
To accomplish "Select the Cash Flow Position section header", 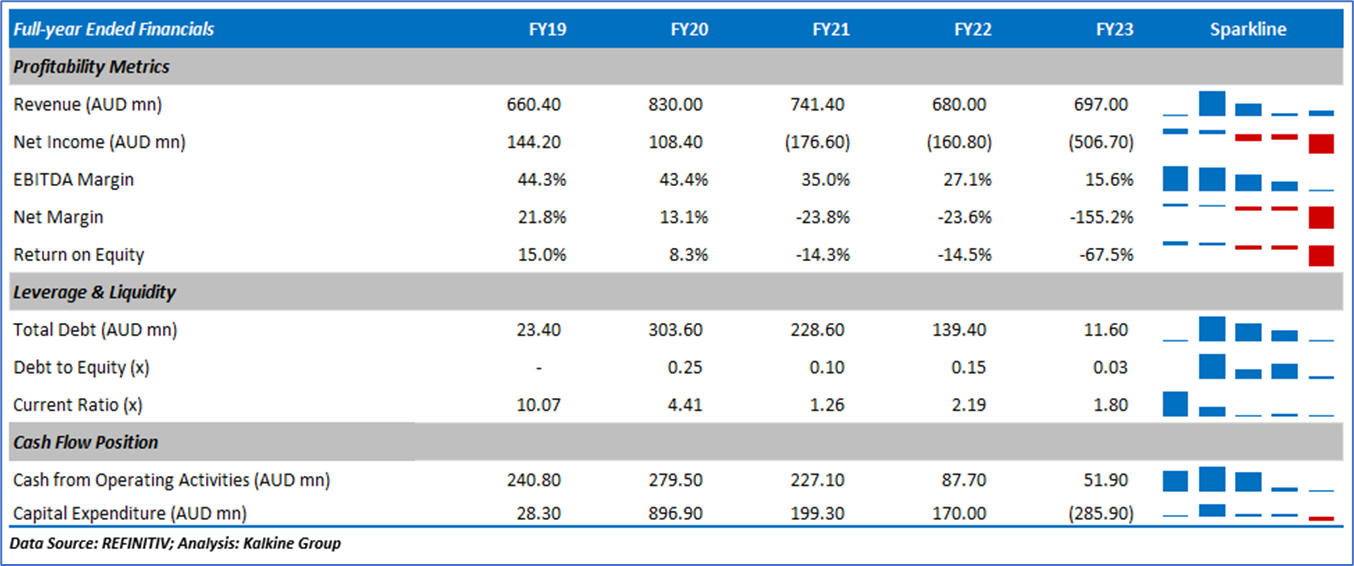I will click(x=86, y=442).
